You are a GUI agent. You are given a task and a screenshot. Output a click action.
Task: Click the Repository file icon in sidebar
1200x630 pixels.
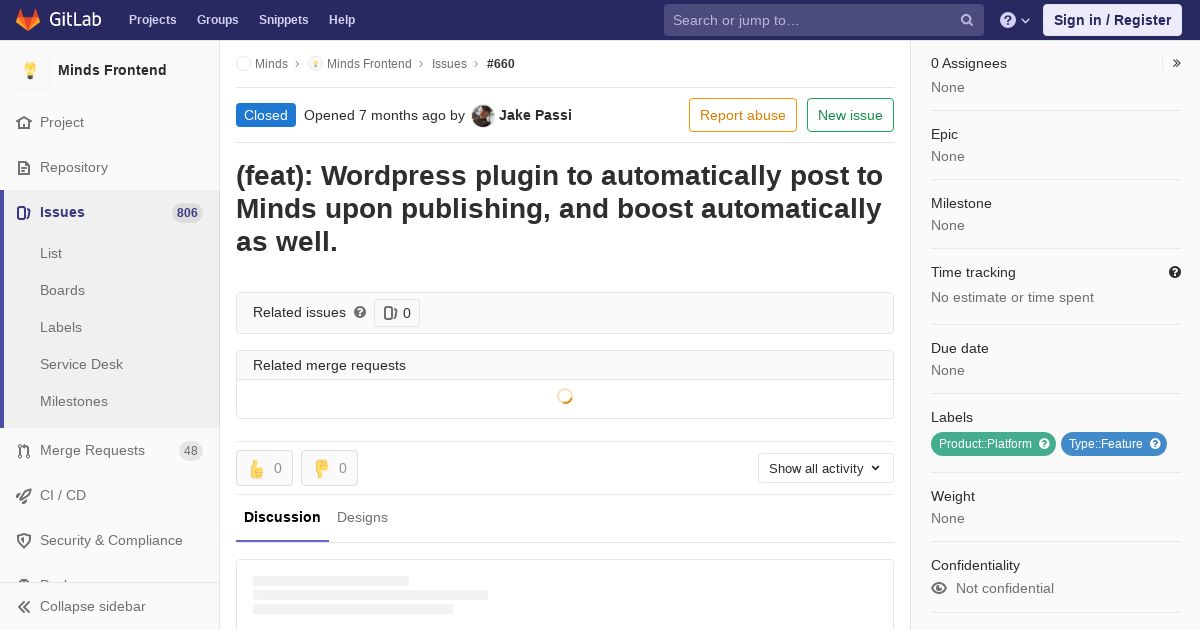point(24,168)
